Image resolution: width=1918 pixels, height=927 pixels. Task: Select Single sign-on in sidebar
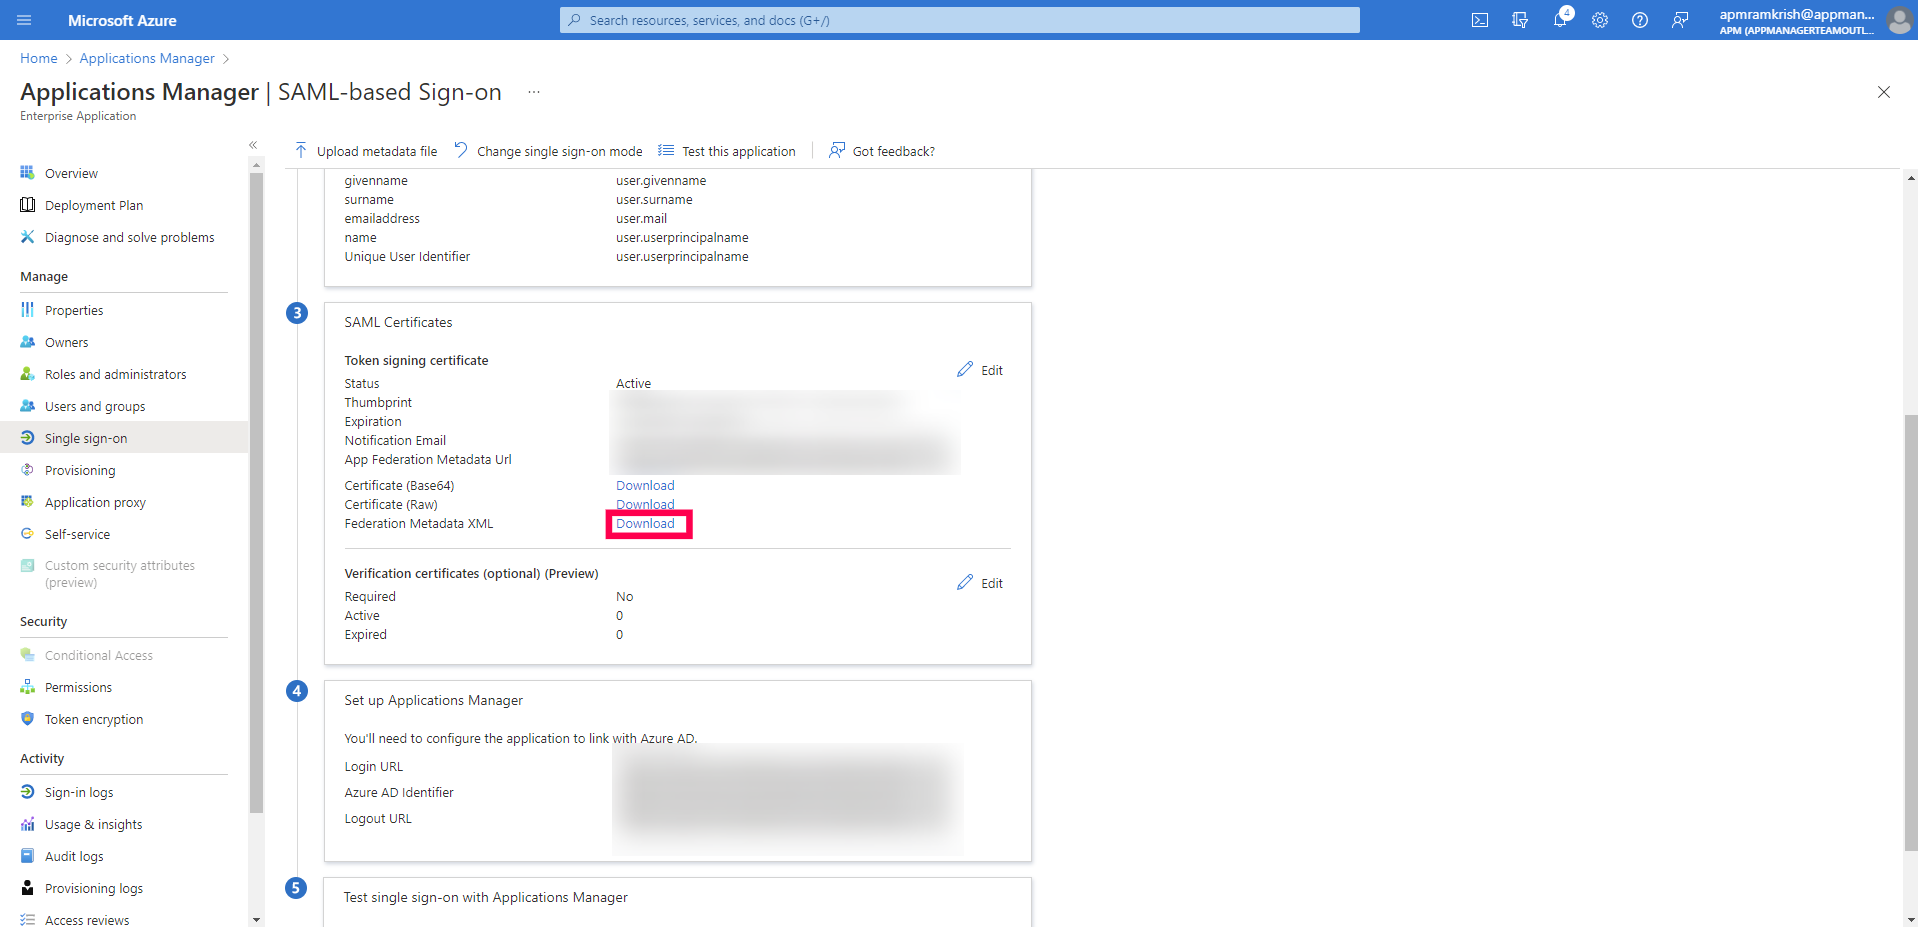point(124,438)
